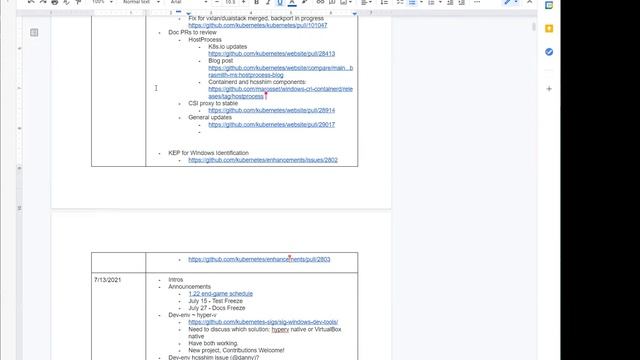Open the document outline panel icon
This screenshot has height=360, width=640.
click(x=34, y=33)
